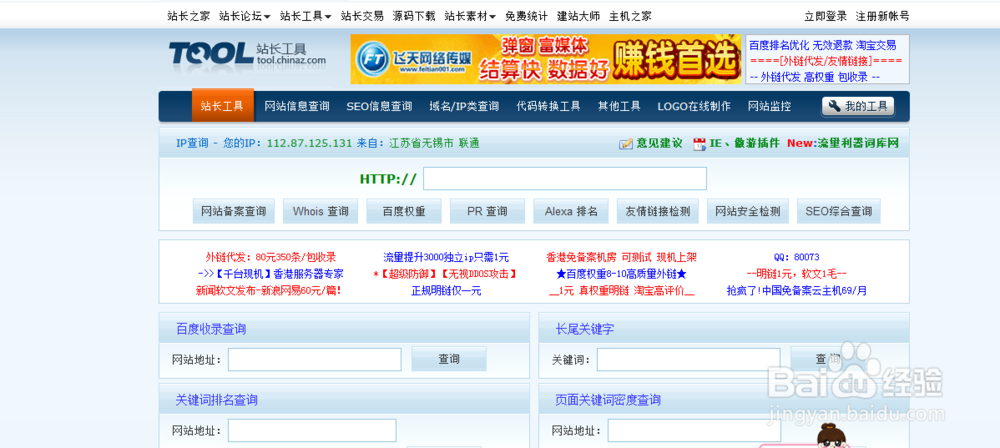Open 外链代发:80元350条/包收录 ad link
The height and width of the screenshot is (448, 1000).
point(270,258)
